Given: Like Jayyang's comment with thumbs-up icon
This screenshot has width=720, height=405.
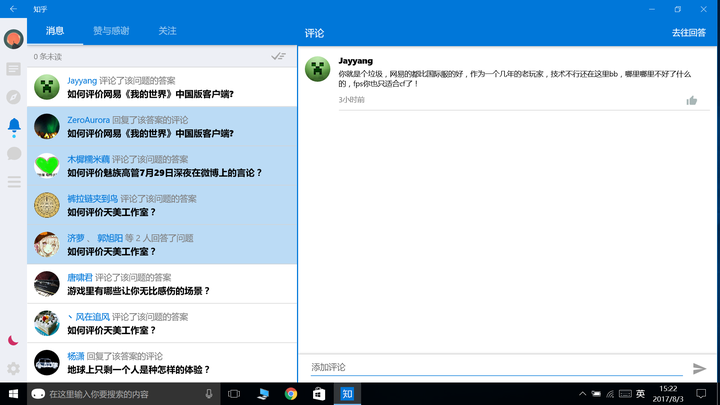Looking at the screenshot, I should click(x=692, y=101).
